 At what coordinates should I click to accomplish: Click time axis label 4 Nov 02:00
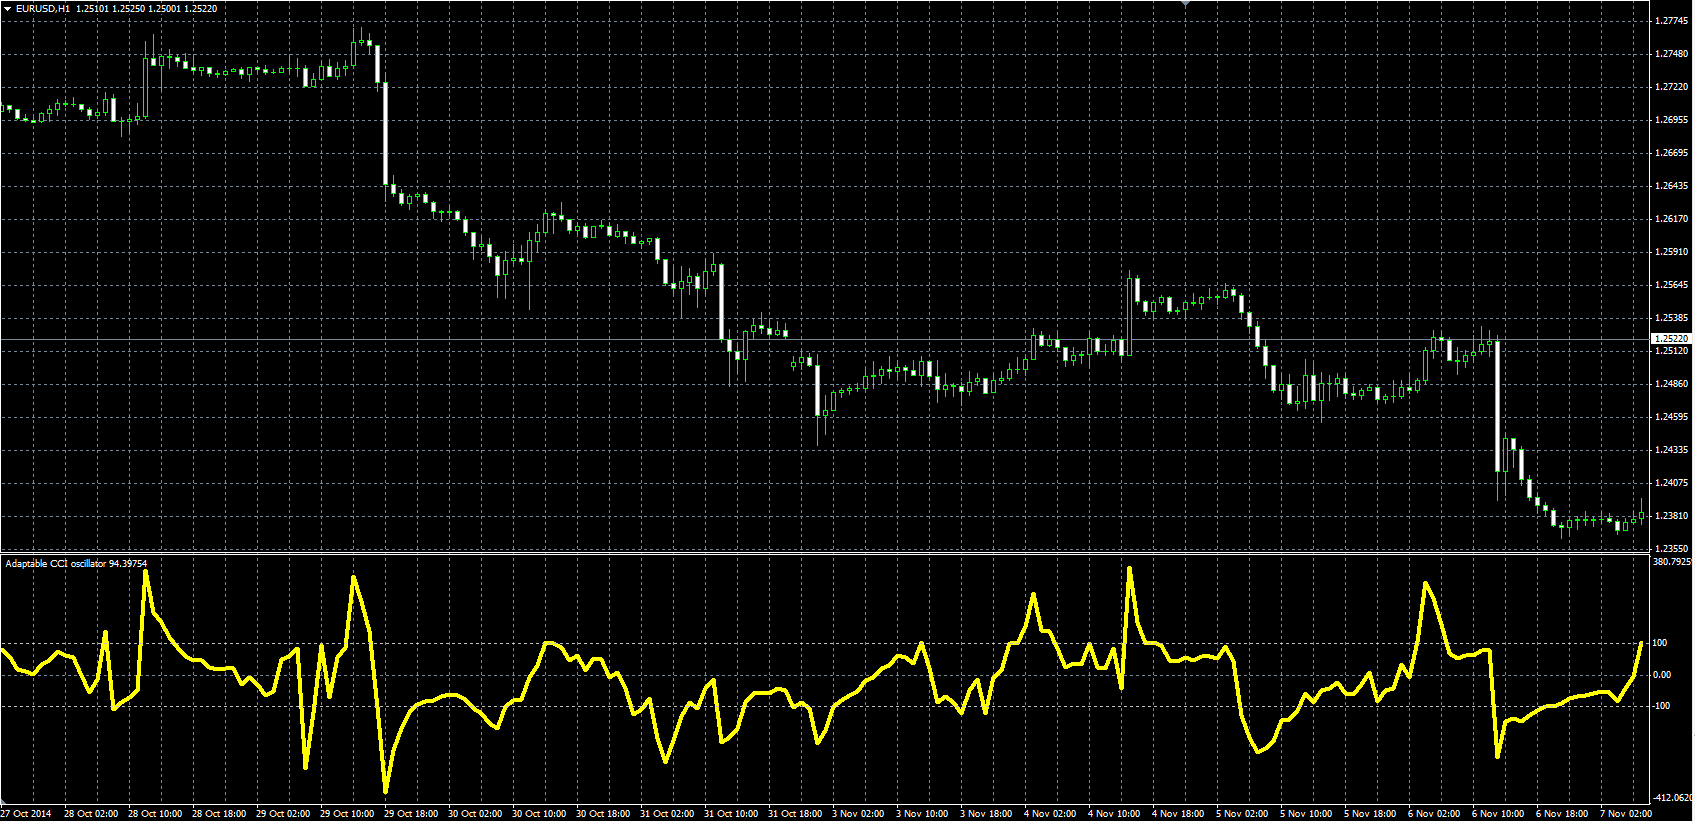tap(1050, 814)
